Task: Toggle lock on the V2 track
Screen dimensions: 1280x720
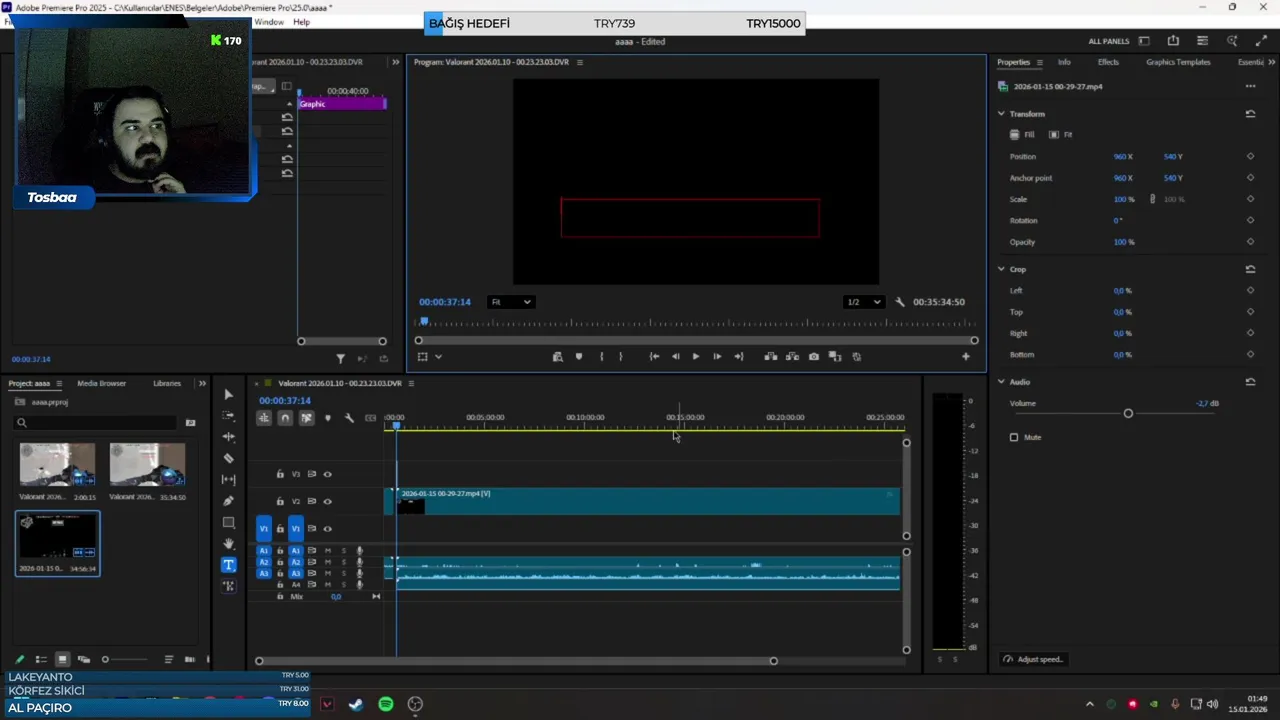Action: click(x=280, y=501)
